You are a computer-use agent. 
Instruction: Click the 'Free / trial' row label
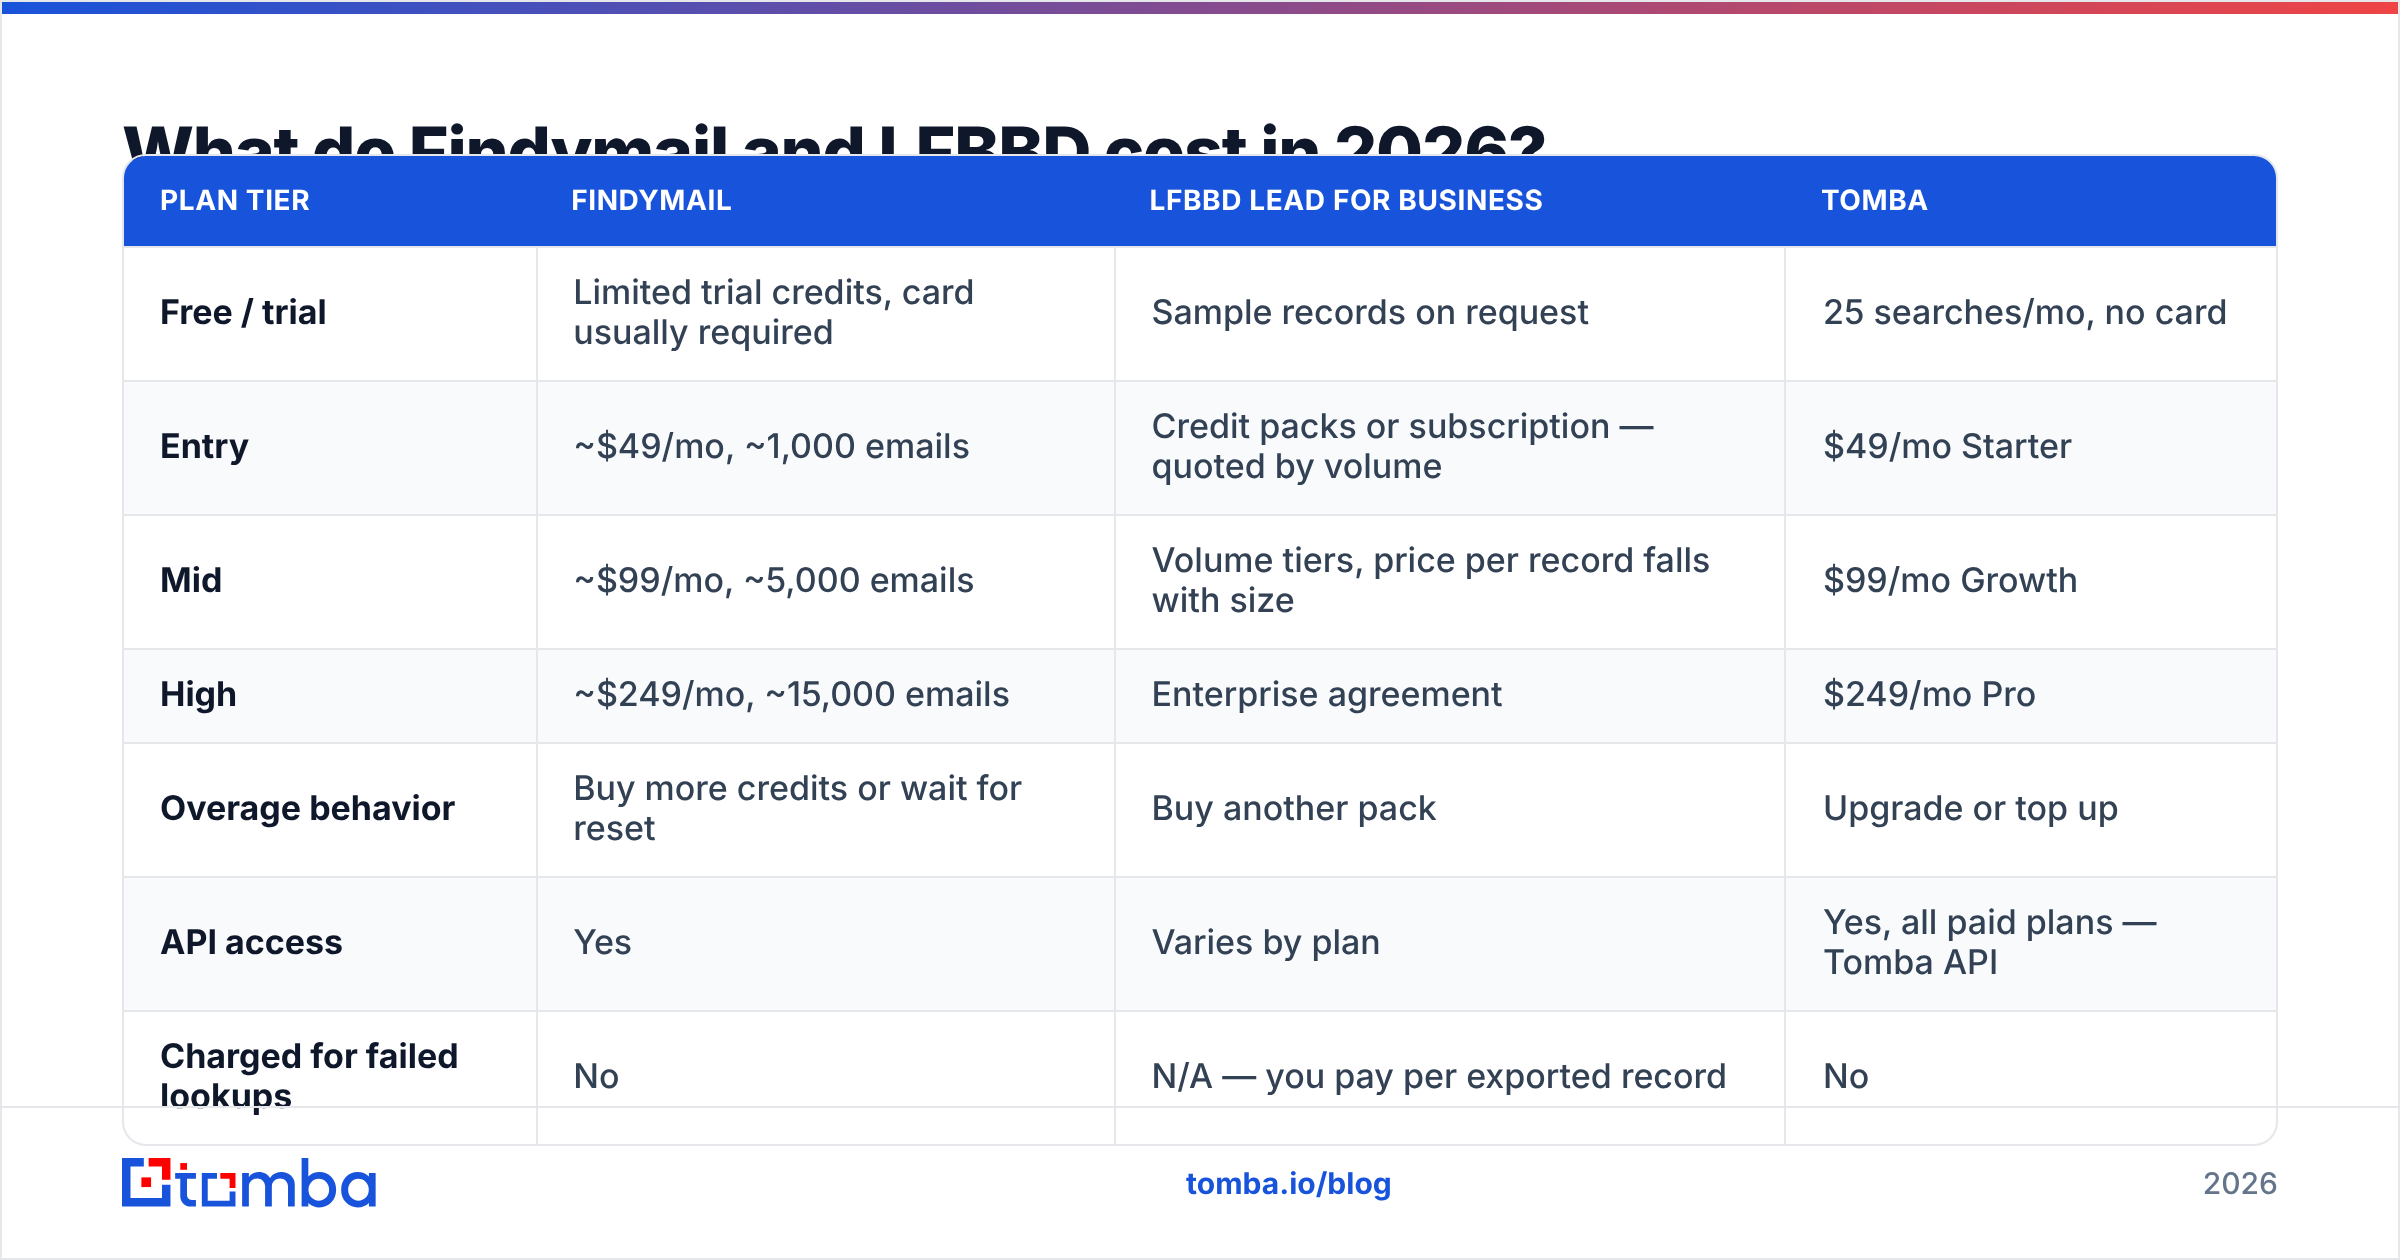pos(243,313)
